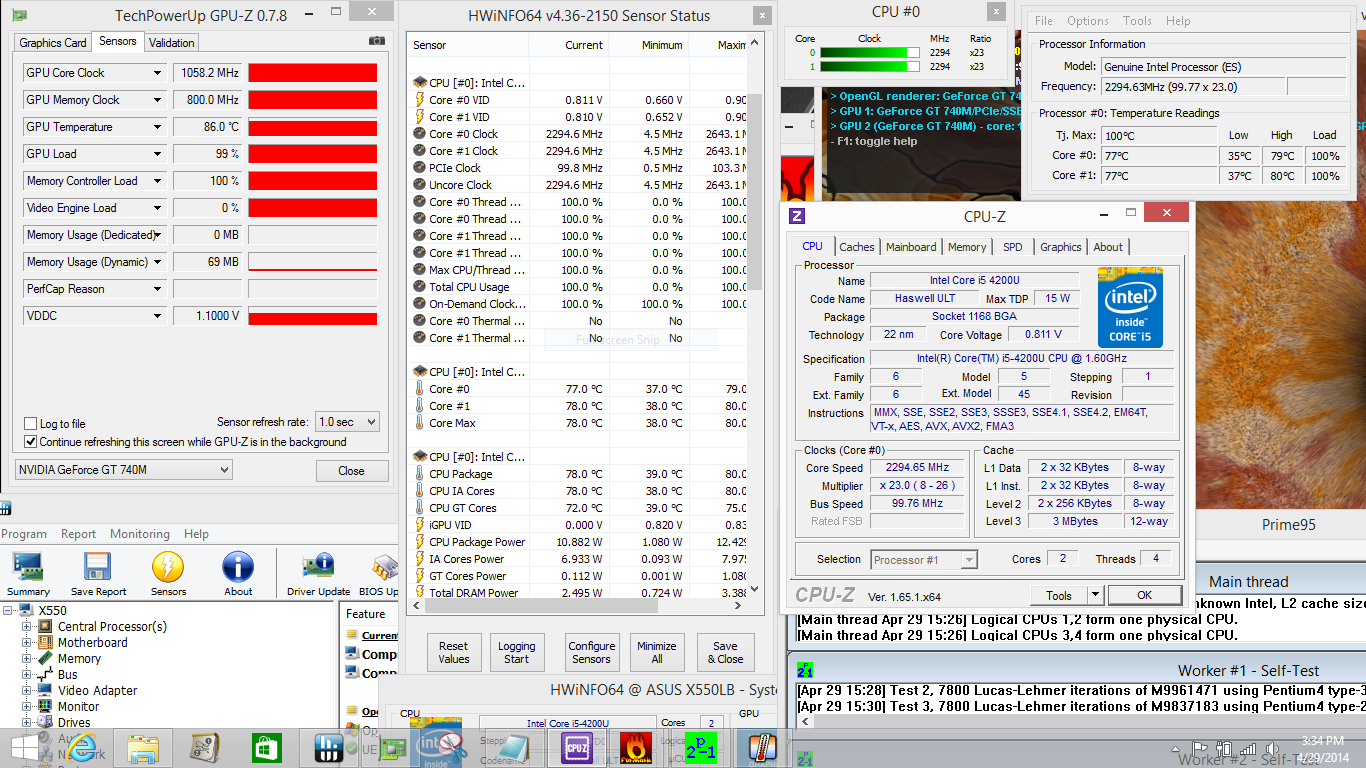The width and height of the screenshot is (1366, 768).
Task: Click the GPU-Z screenshot camera icon
Action: (376, 41)
